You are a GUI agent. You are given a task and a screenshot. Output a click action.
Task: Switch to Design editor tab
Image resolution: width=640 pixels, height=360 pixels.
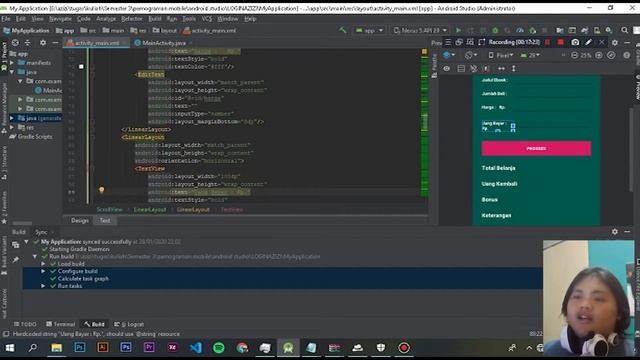[80, 220]
